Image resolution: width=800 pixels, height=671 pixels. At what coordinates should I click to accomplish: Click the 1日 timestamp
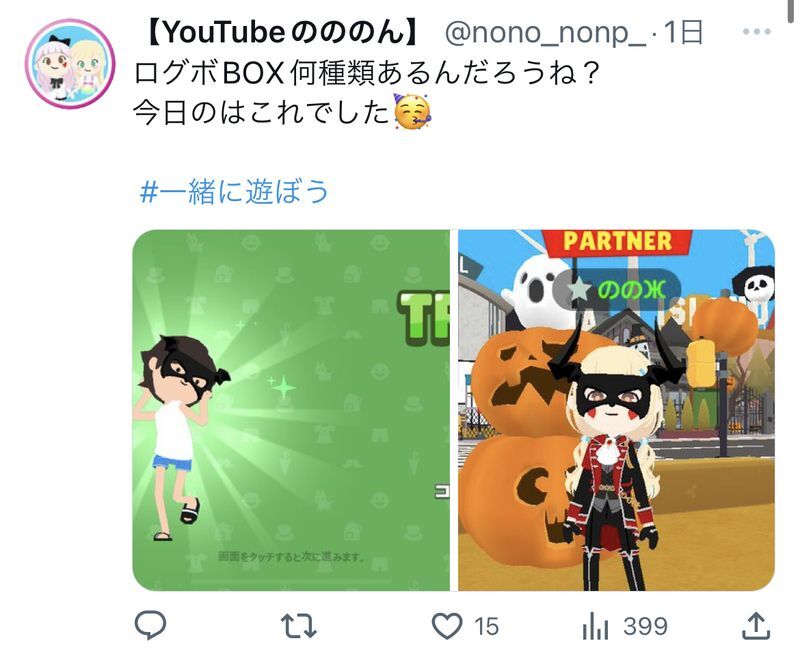(x=682, y=32)
